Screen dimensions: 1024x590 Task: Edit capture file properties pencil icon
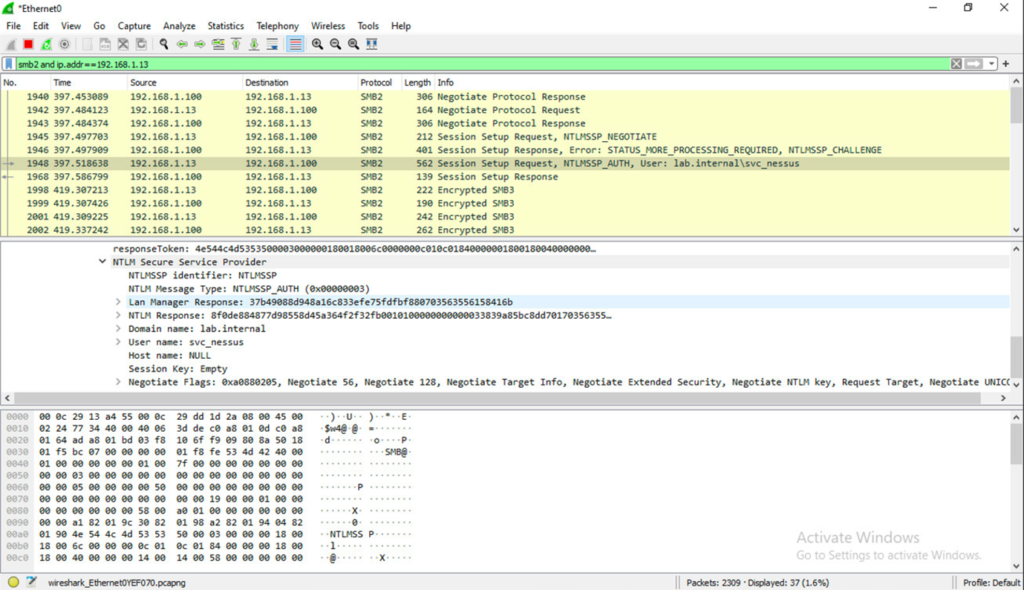31,582
